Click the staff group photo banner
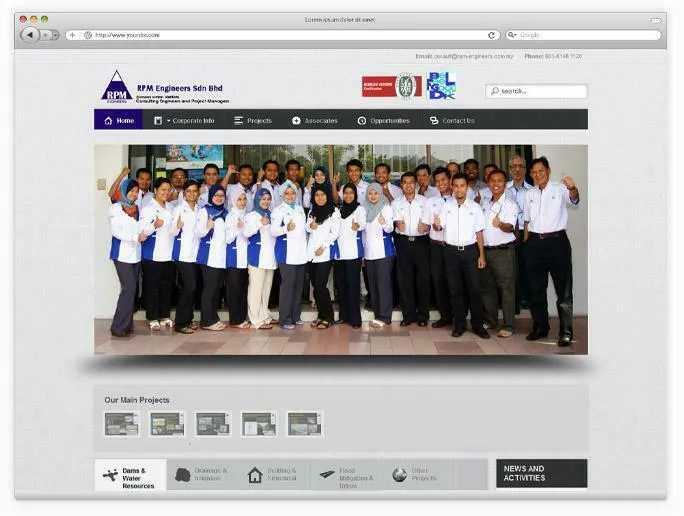Viewport: 684px width, 516px height. (341, 249)
